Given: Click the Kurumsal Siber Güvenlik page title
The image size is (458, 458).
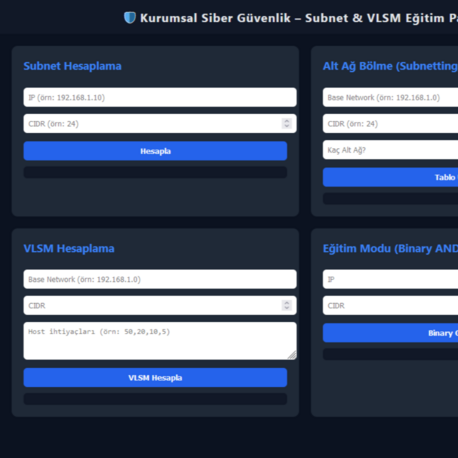Looking at the screenshot, I should coord(299,18).
